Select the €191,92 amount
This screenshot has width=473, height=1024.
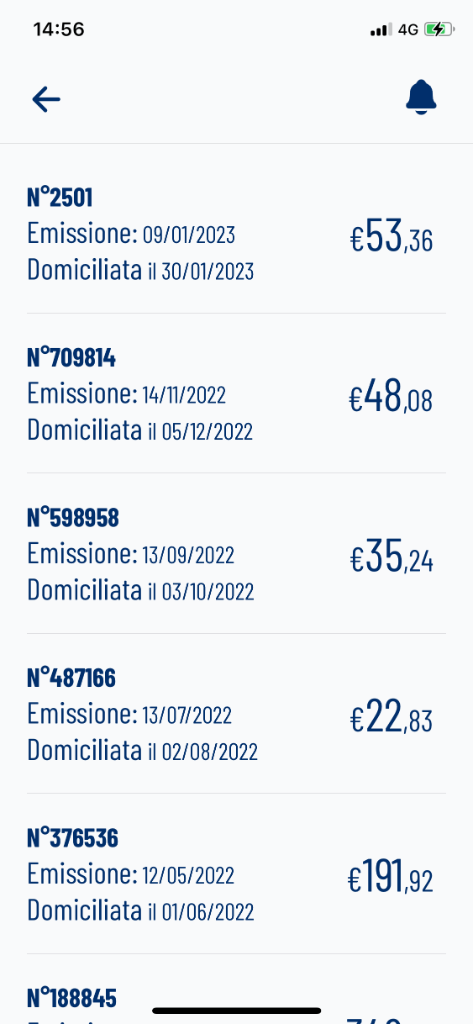coord(390,878)
